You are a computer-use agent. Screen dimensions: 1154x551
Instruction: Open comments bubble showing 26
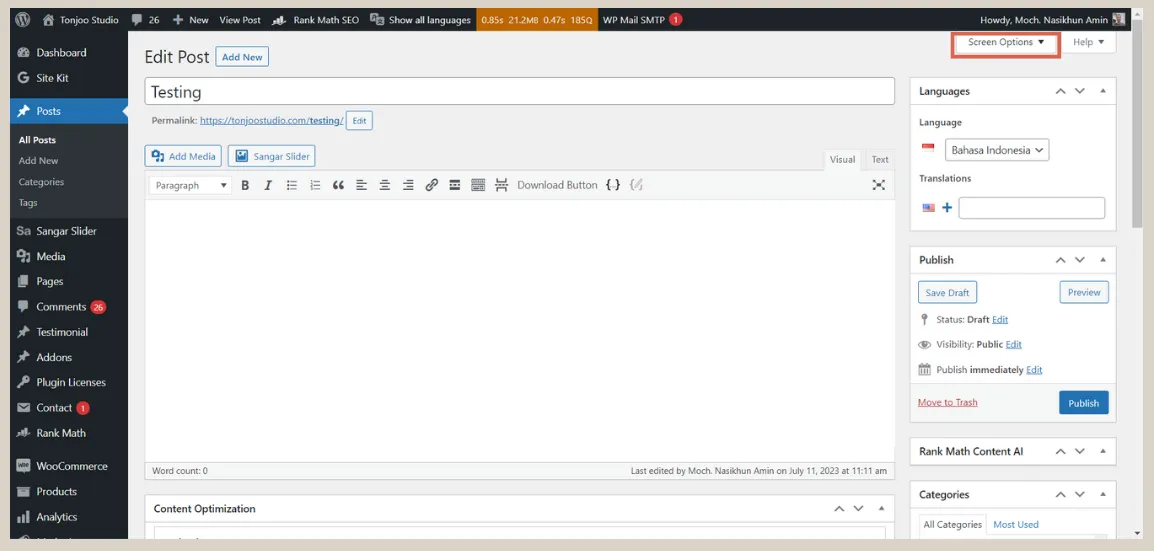point(144,20)
